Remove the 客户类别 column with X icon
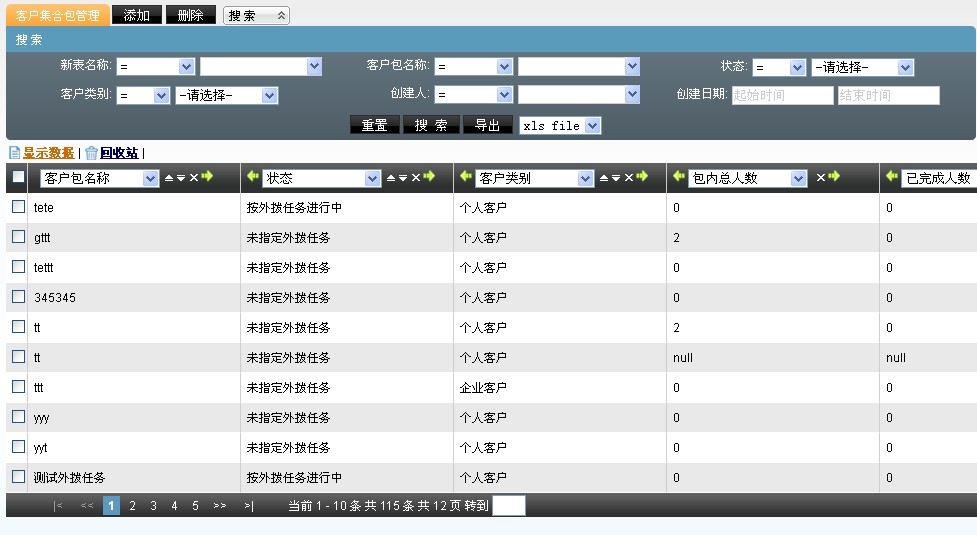The image size is (977, 535). (629, 178)
